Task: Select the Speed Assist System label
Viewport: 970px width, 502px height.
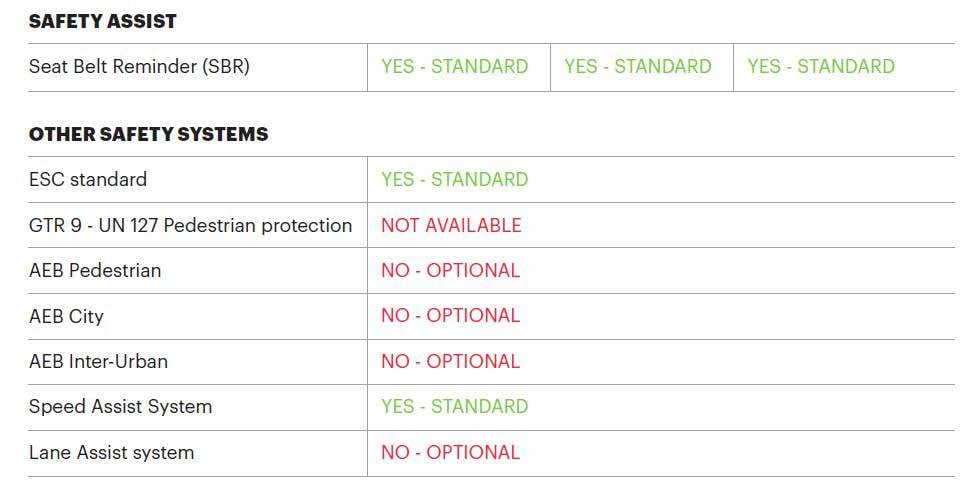Action: [120, 407]
